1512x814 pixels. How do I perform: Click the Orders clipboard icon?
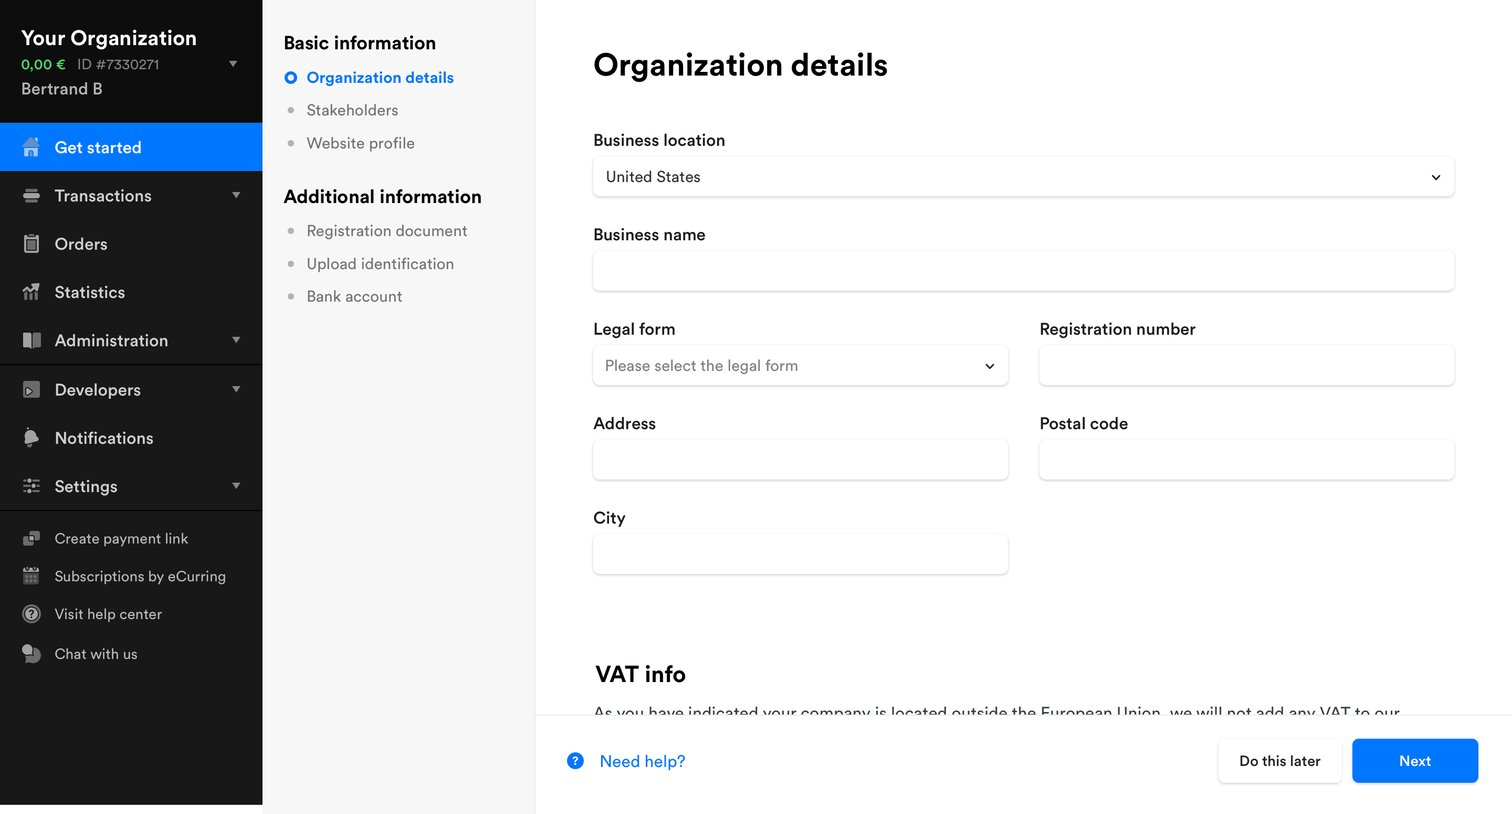pos(31,244)
